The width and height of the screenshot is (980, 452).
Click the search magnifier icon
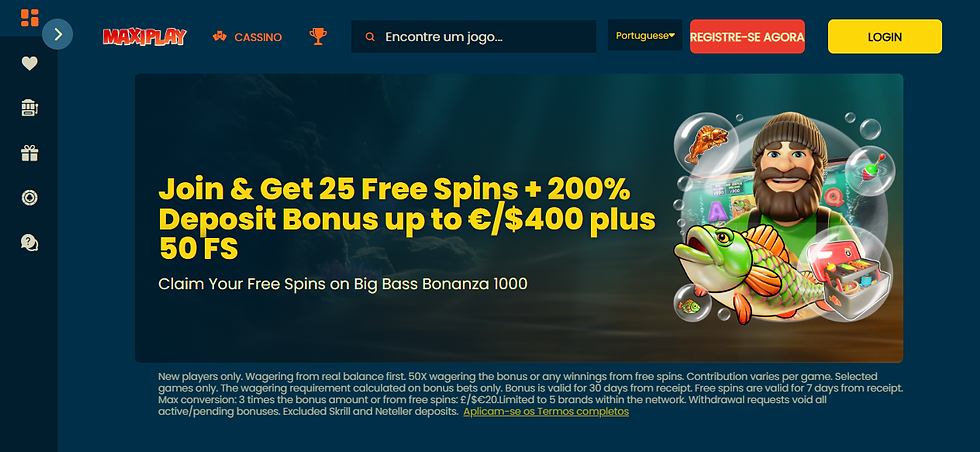[x=370, y=37]
